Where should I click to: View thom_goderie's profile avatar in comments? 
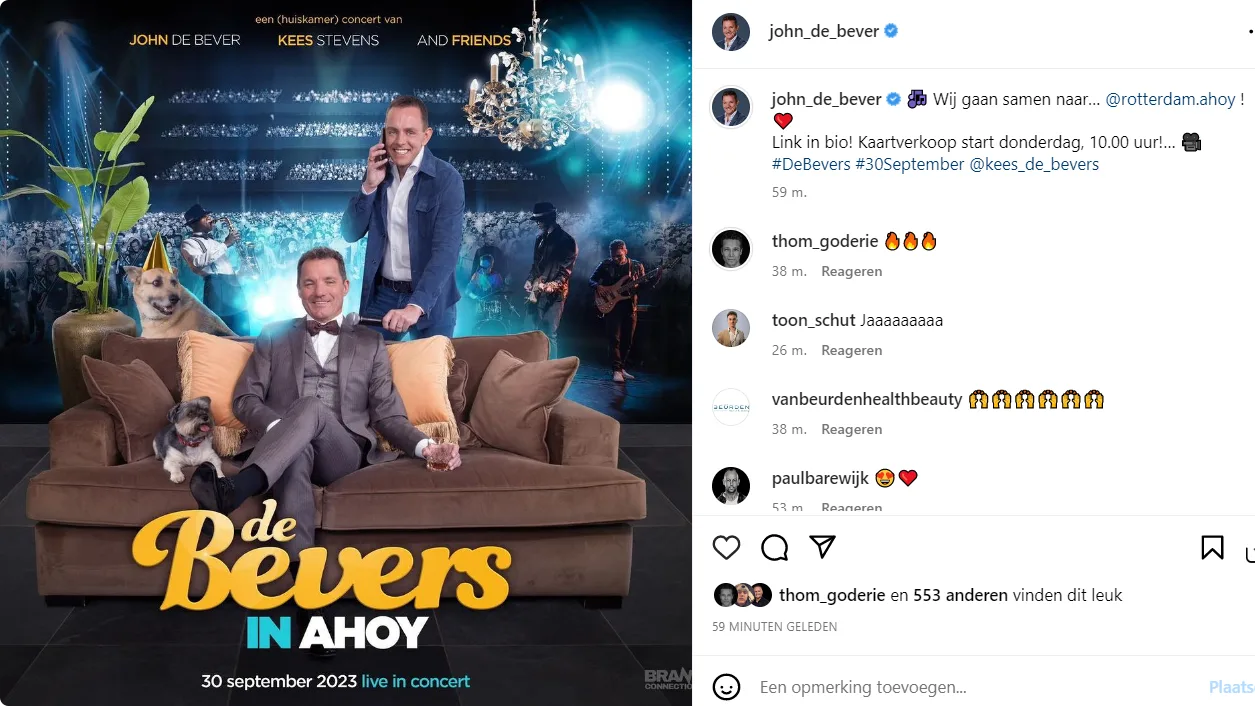731,249
